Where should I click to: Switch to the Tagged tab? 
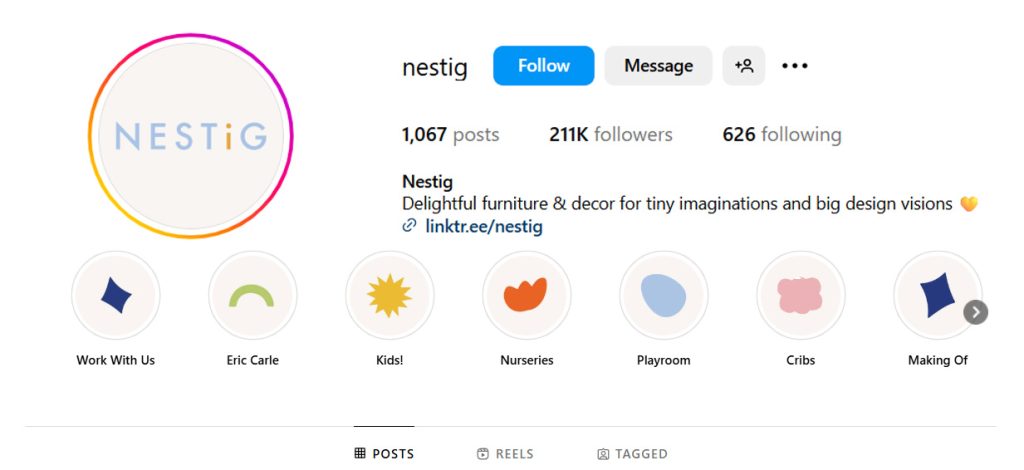coord(632,454)
